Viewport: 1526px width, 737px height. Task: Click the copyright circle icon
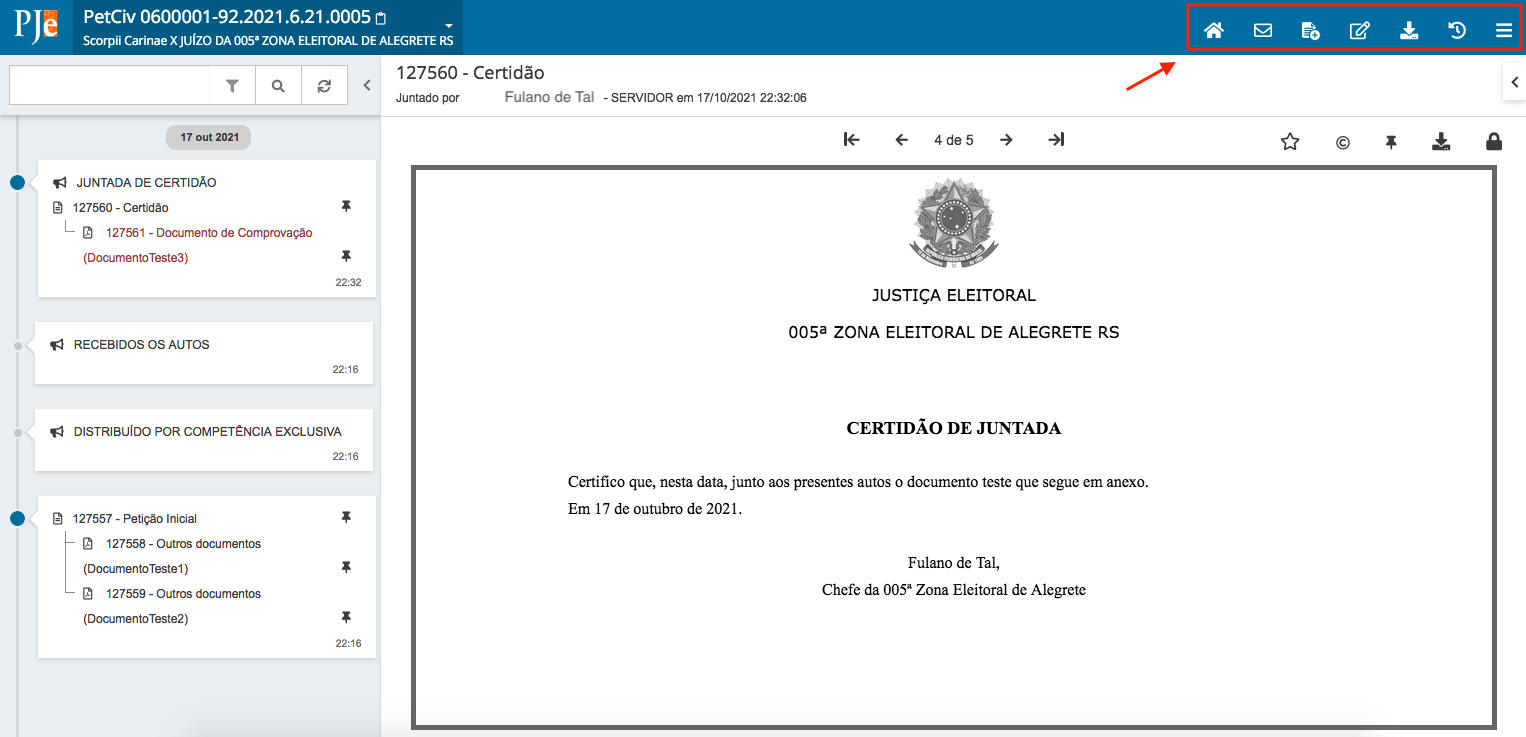pos(1343,142)
